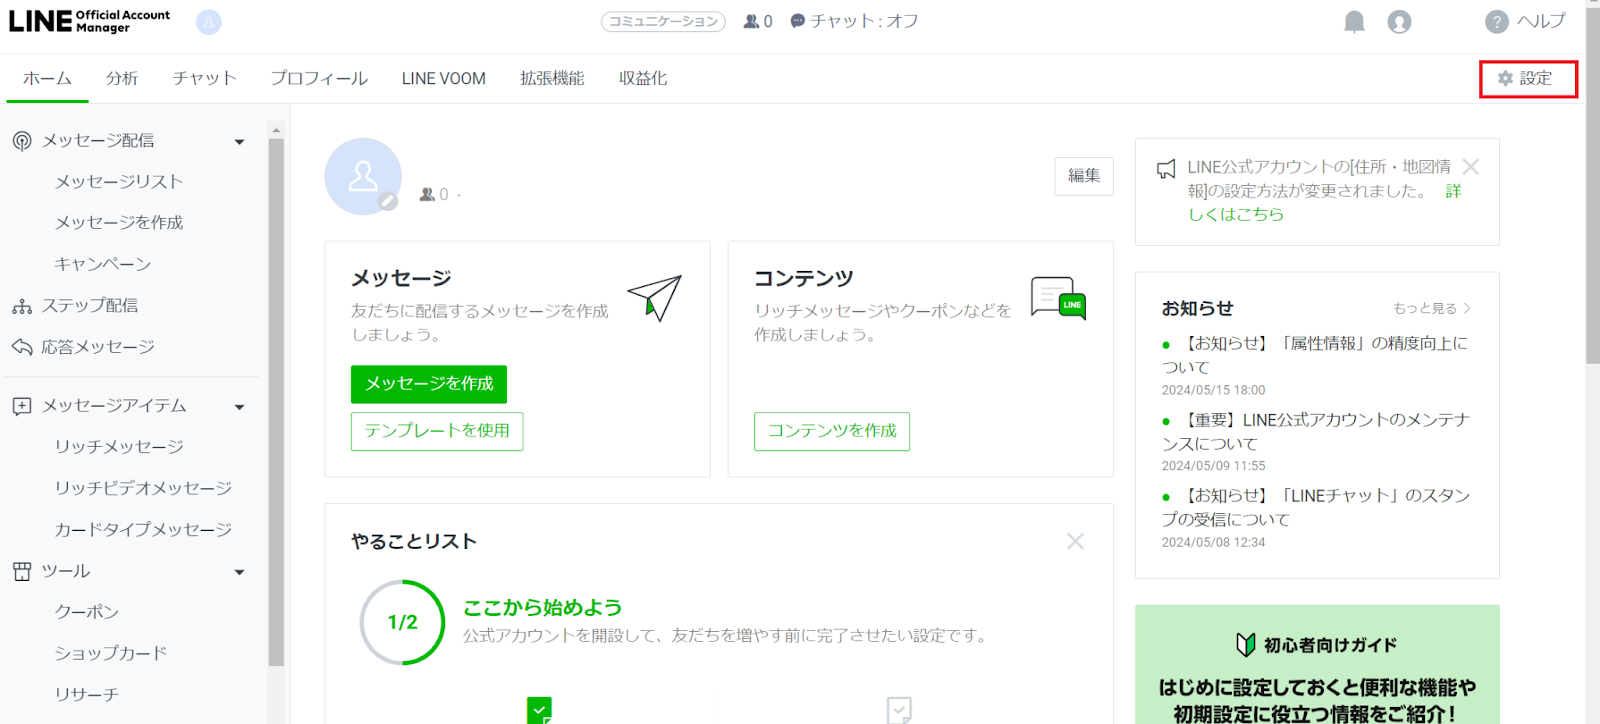Open the 属性情報 の精度向上 news item

click(x=1315, y=355)
